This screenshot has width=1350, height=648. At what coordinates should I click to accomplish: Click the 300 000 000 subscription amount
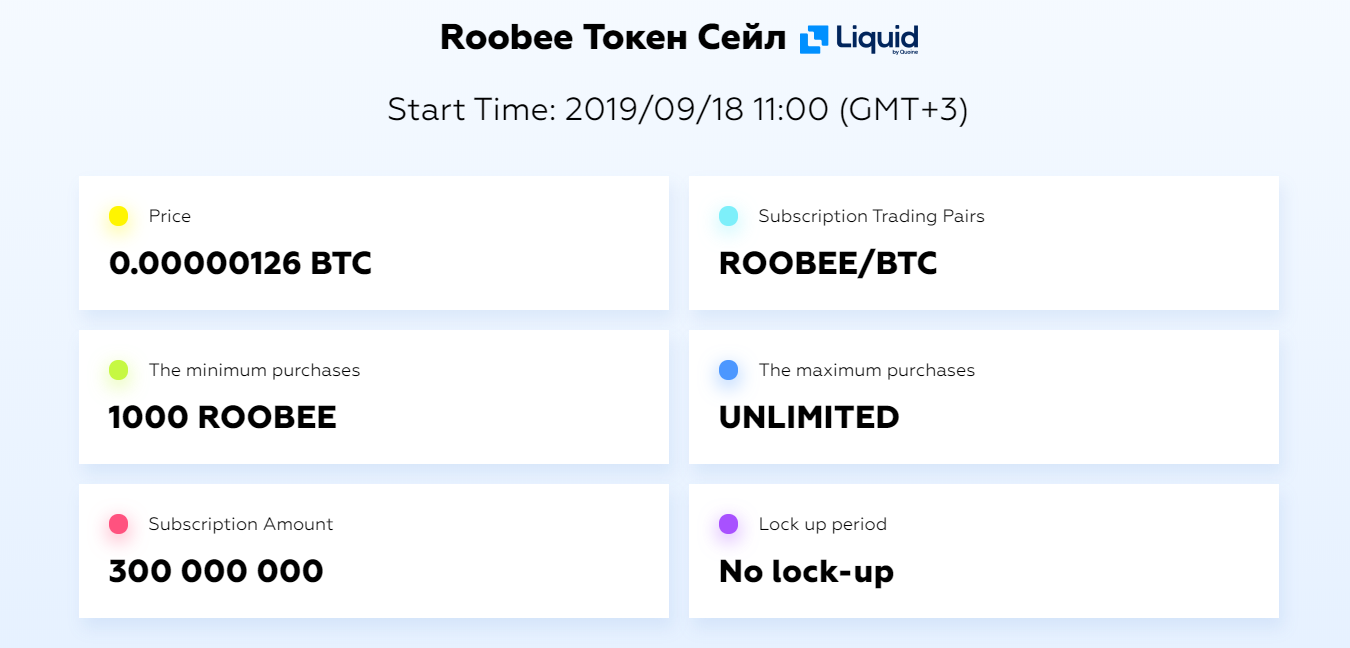[216, 572]
